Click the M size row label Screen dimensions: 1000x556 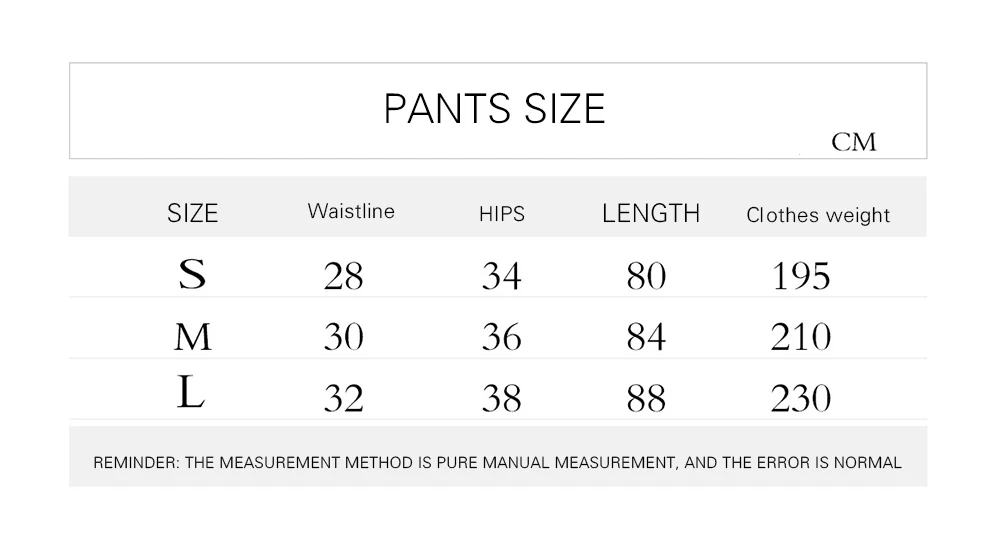193,337
